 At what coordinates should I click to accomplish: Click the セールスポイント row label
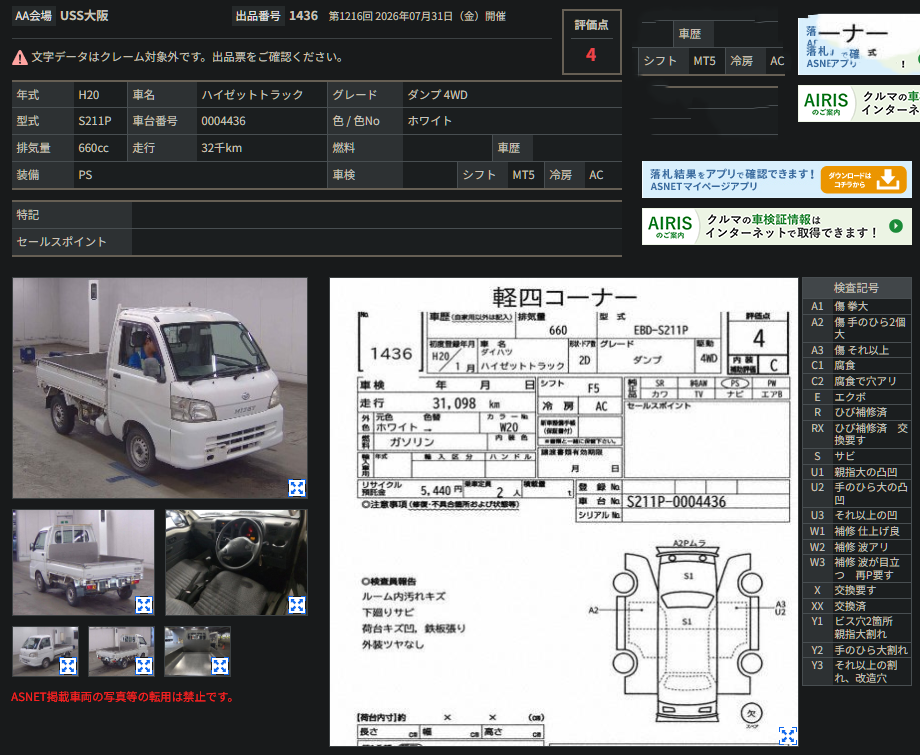tap(72, 242)
